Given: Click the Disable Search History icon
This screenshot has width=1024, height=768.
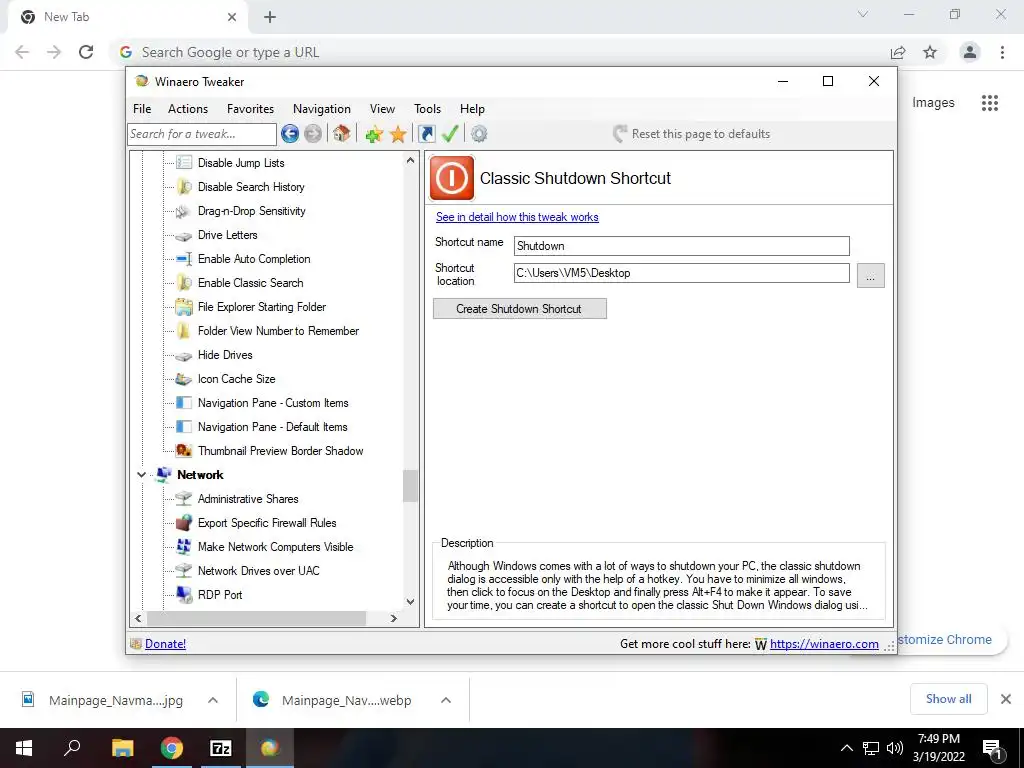Looking at the screenshot, I should [184, 187].
